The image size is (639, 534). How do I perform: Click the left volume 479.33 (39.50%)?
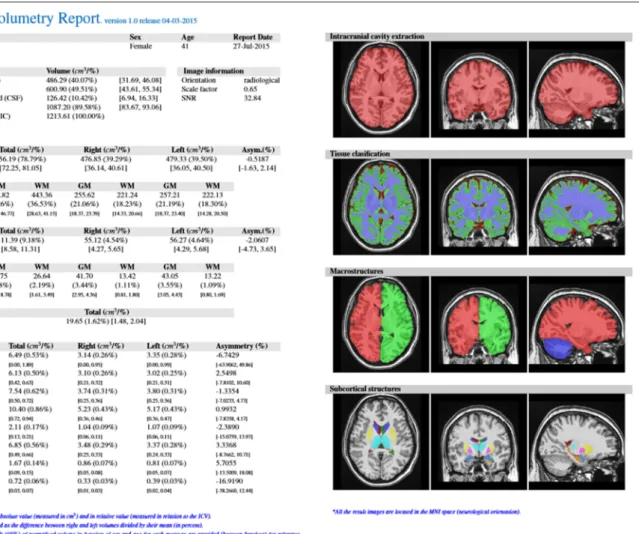[x=191, y=159]
